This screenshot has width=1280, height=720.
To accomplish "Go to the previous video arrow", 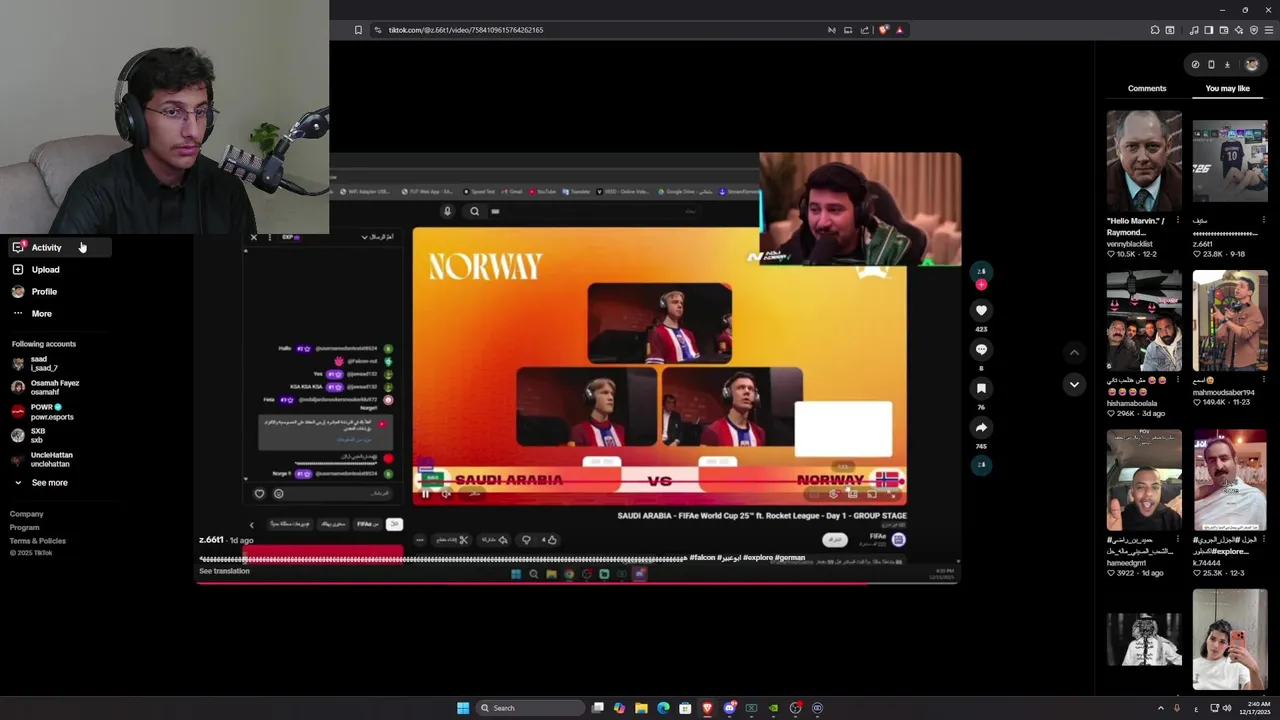I will 1074,352.
